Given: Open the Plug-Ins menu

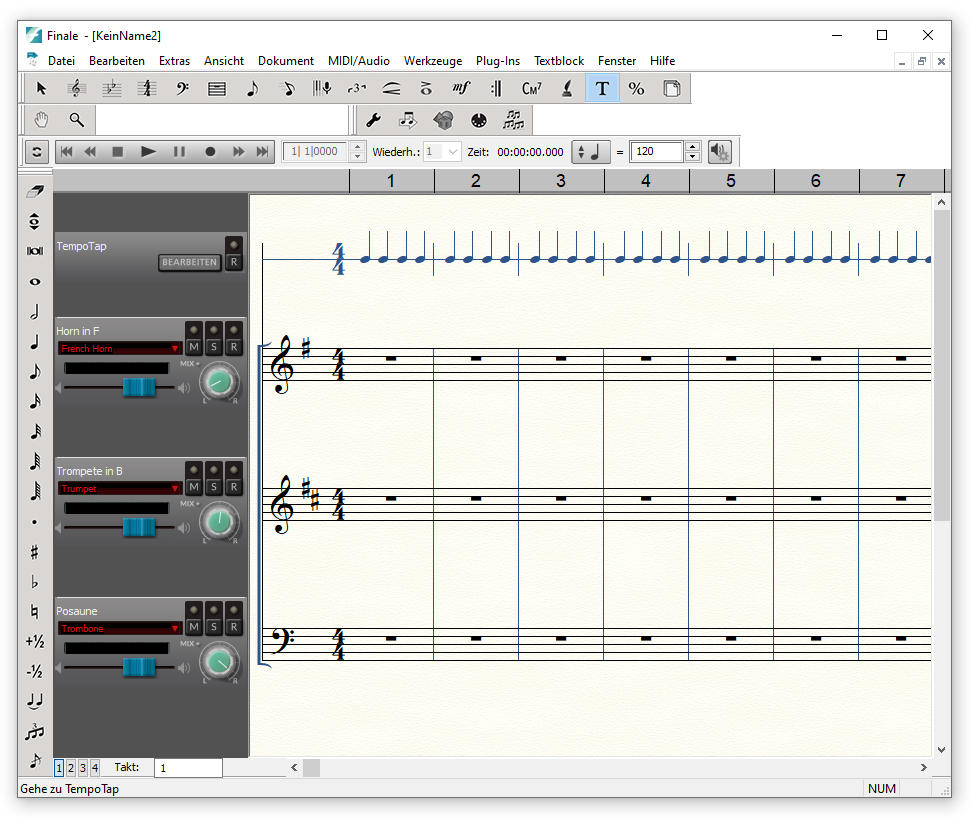Looking at the screenshot, I should click(498, 61).
